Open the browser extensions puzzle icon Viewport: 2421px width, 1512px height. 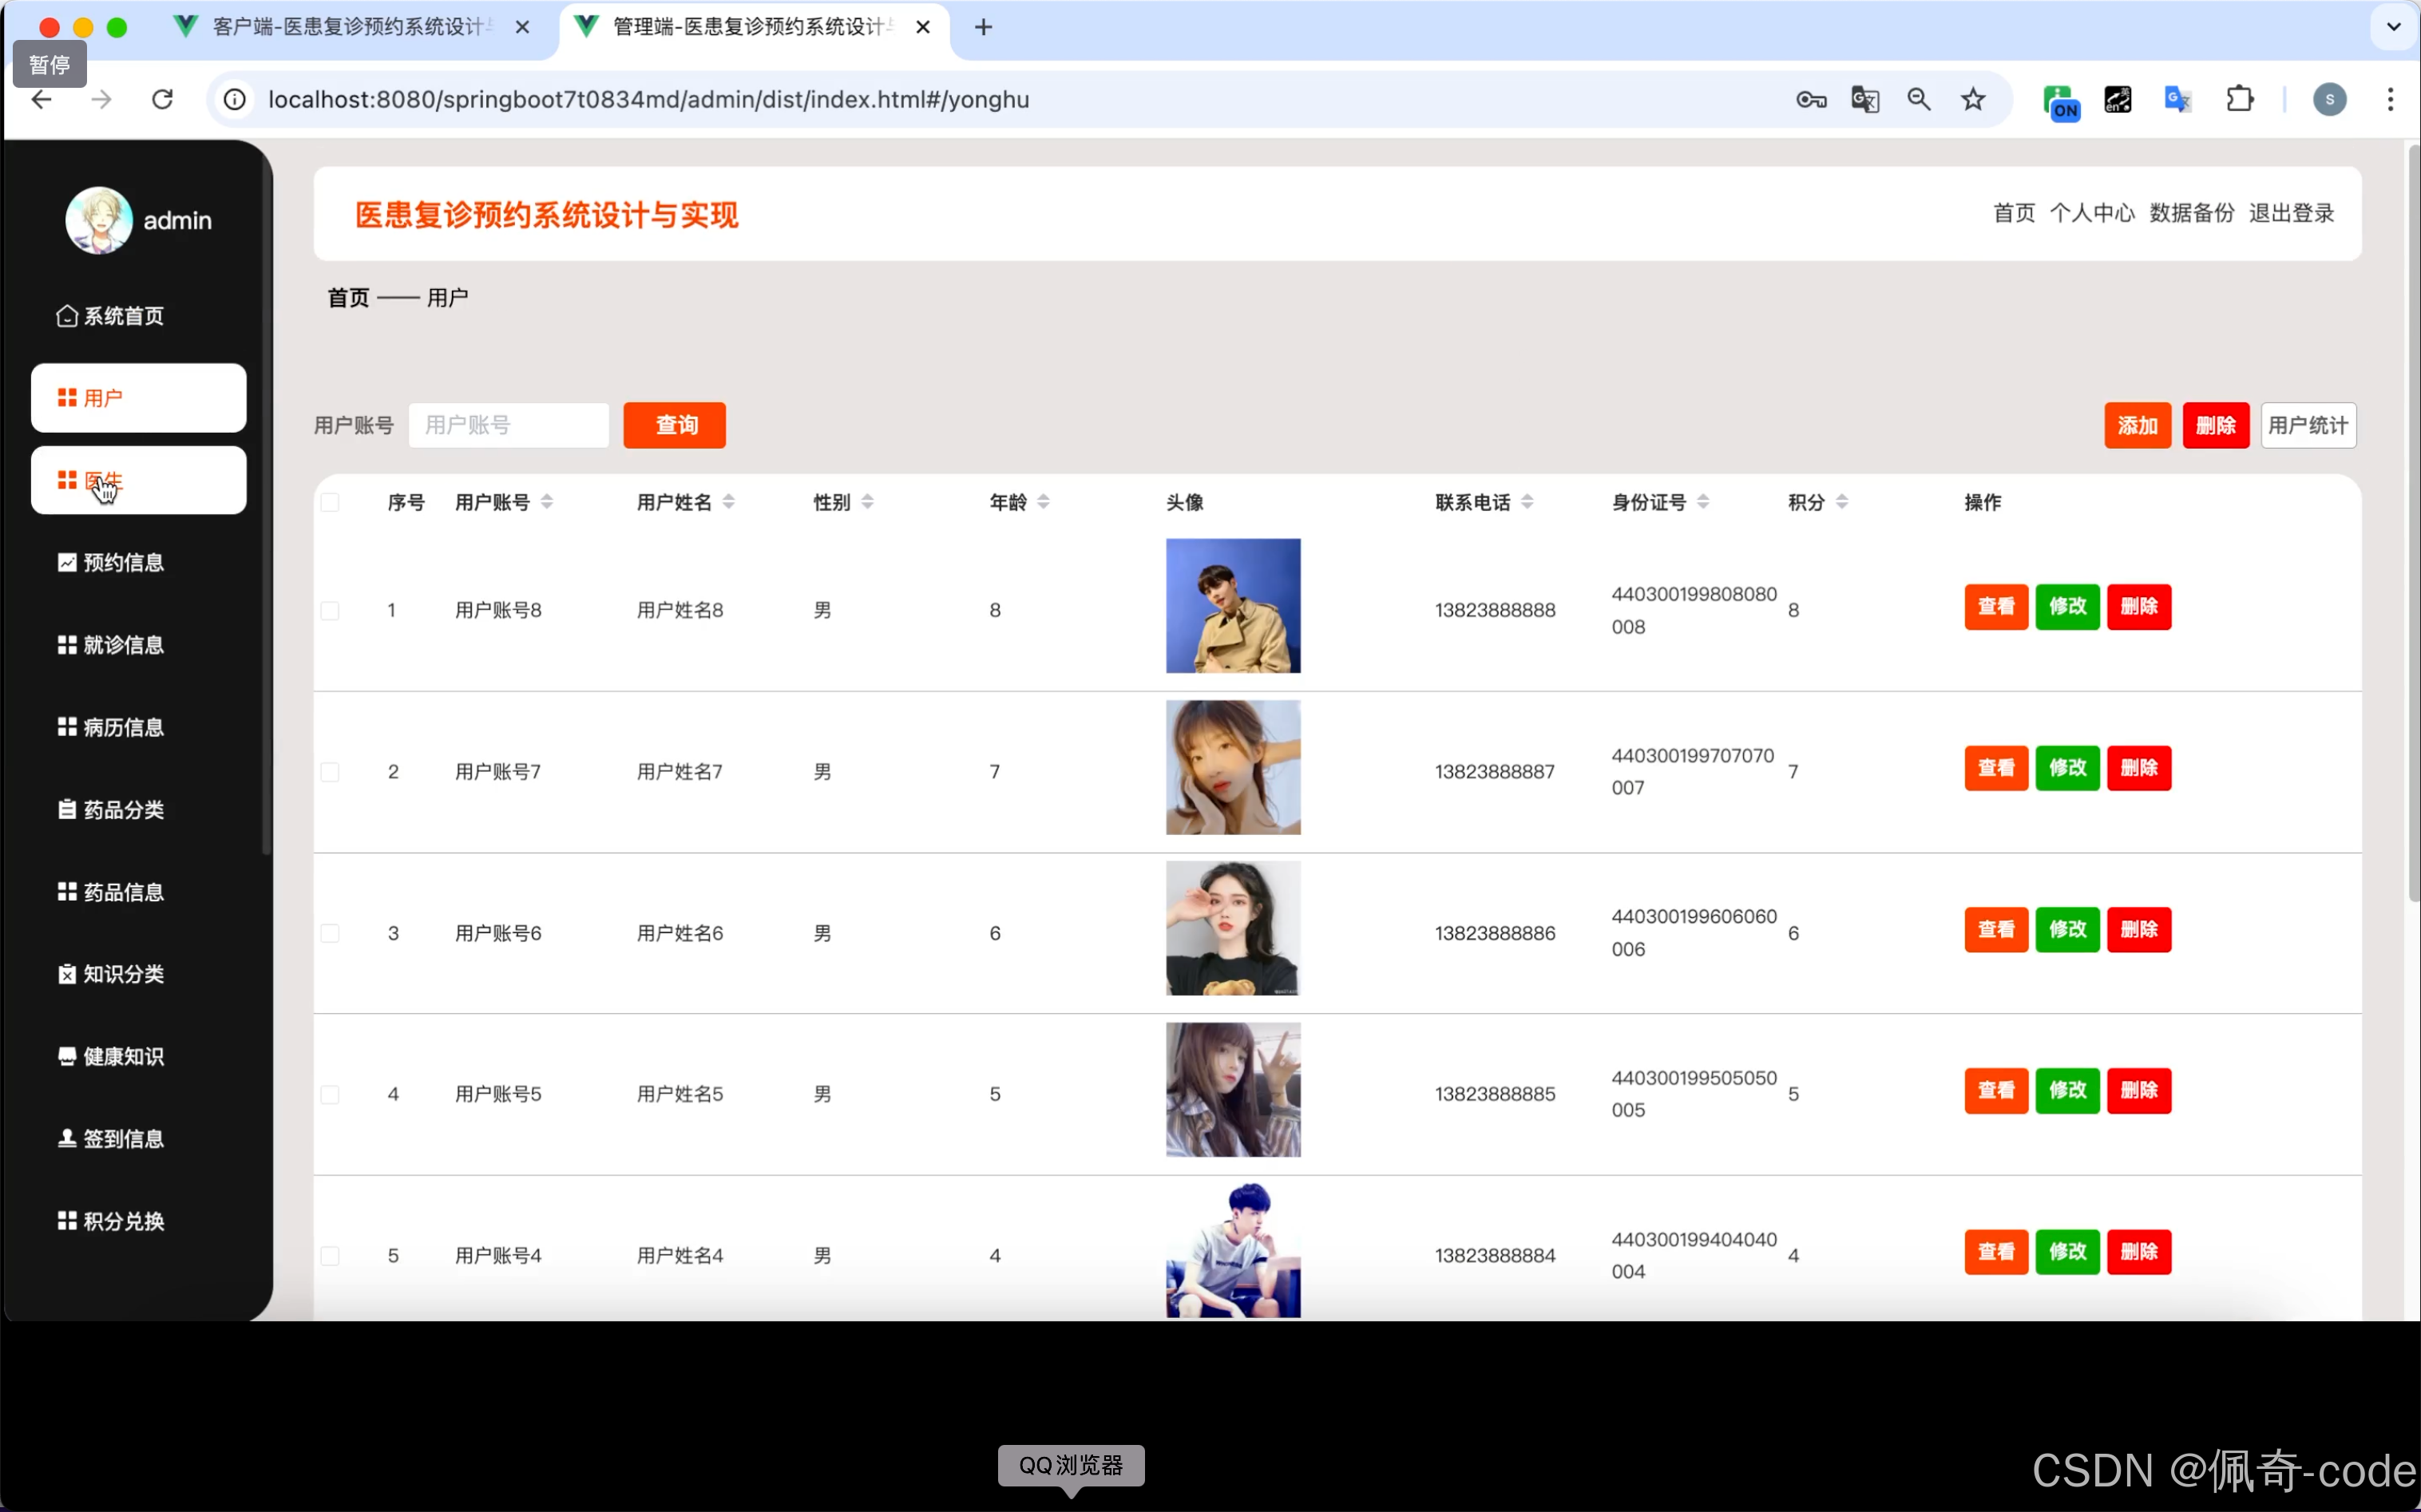point(2239,99)
